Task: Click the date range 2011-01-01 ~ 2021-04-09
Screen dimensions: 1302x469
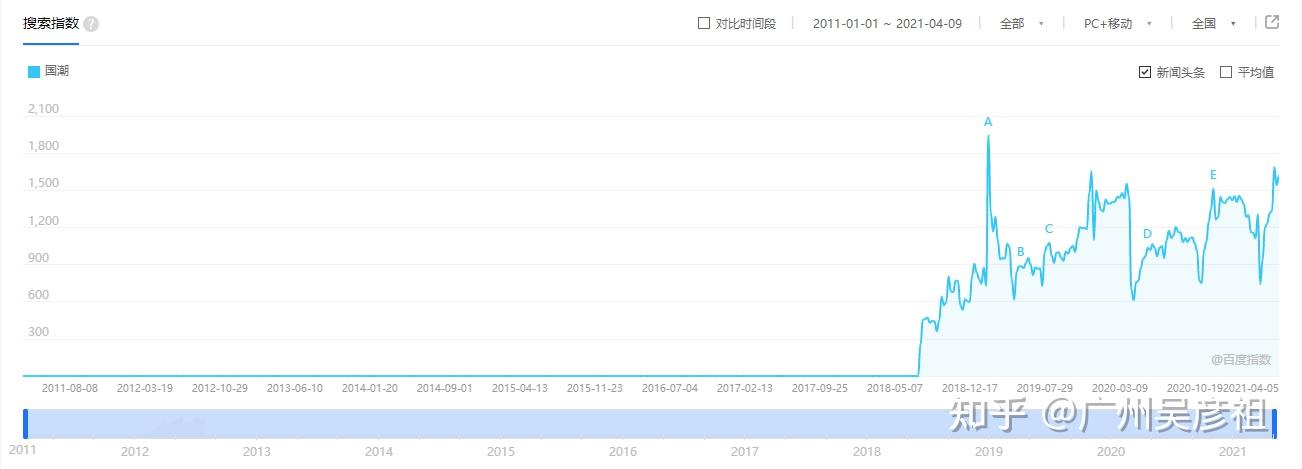Action: click(887, 23)
